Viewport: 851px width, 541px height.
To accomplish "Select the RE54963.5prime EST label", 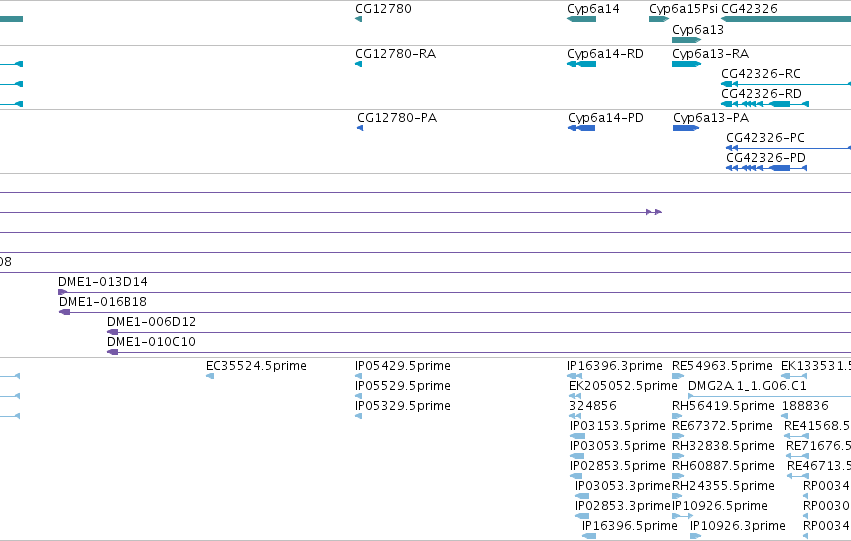I will tap(722, 366).
